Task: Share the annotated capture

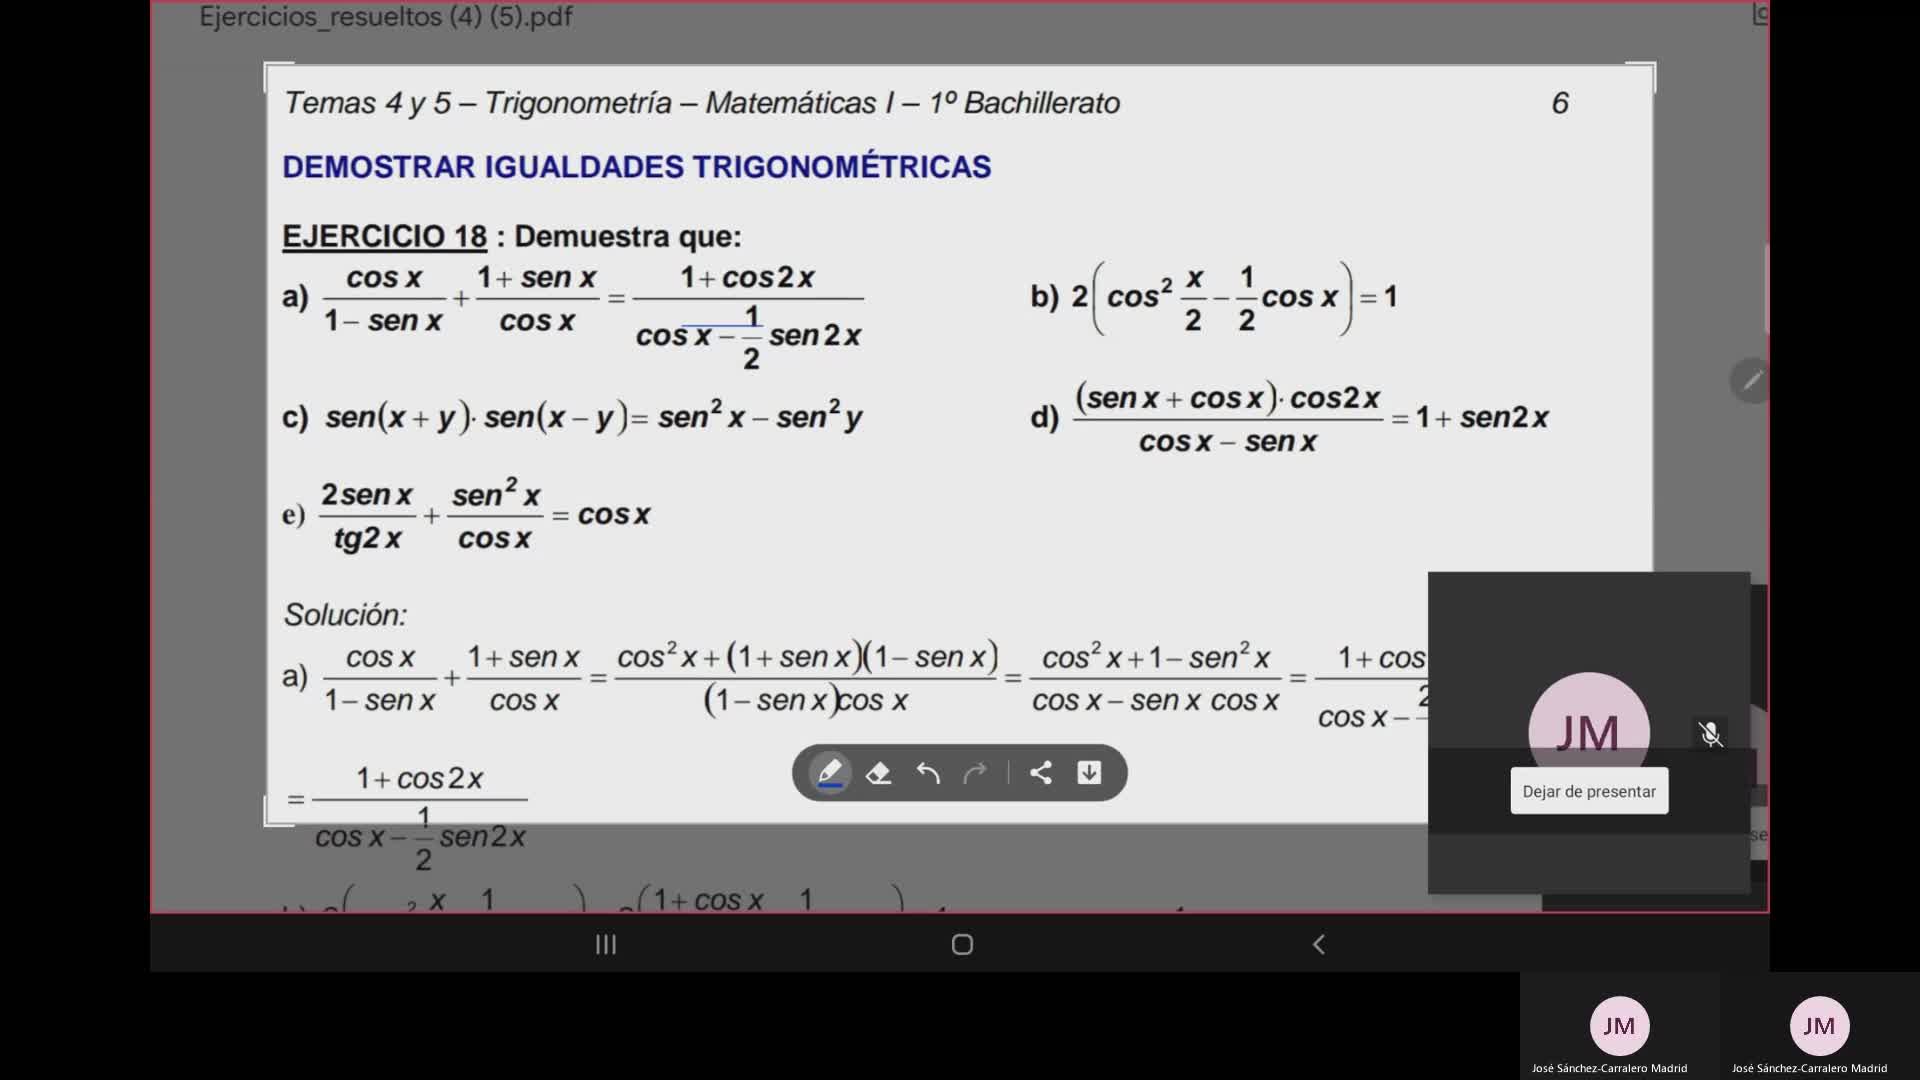Action: (1041, 773)
